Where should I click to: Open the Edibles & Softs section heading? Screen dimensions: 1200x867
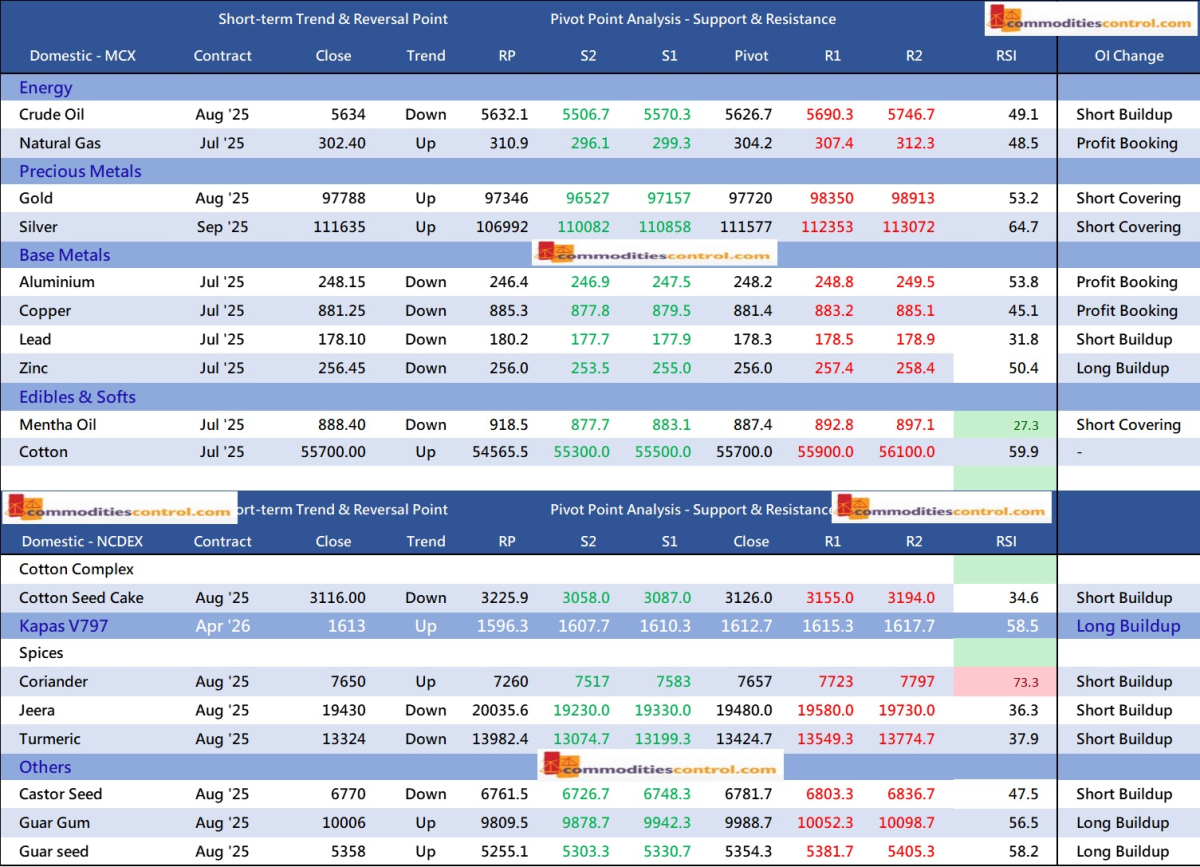coord(77,397)
